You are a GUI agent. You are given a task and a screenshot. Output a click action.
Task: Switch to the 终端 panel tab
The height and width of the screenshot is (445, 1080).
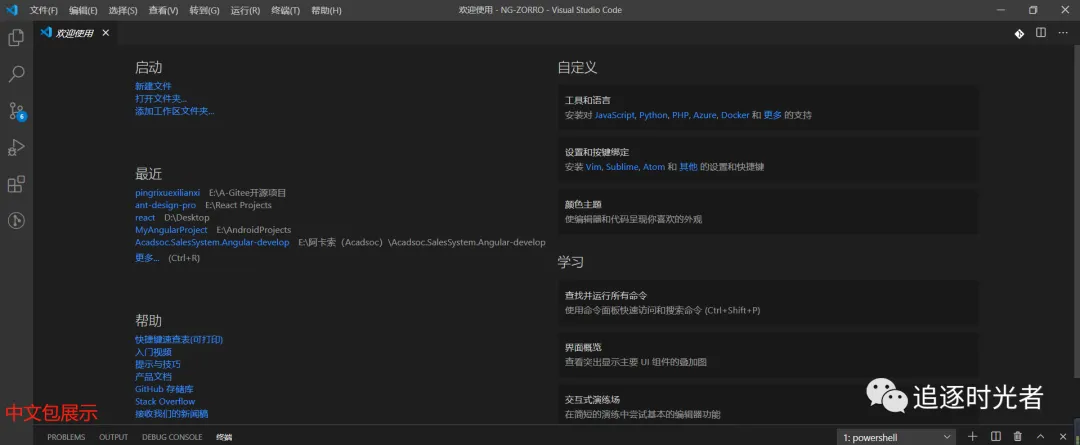pos(224,437)
